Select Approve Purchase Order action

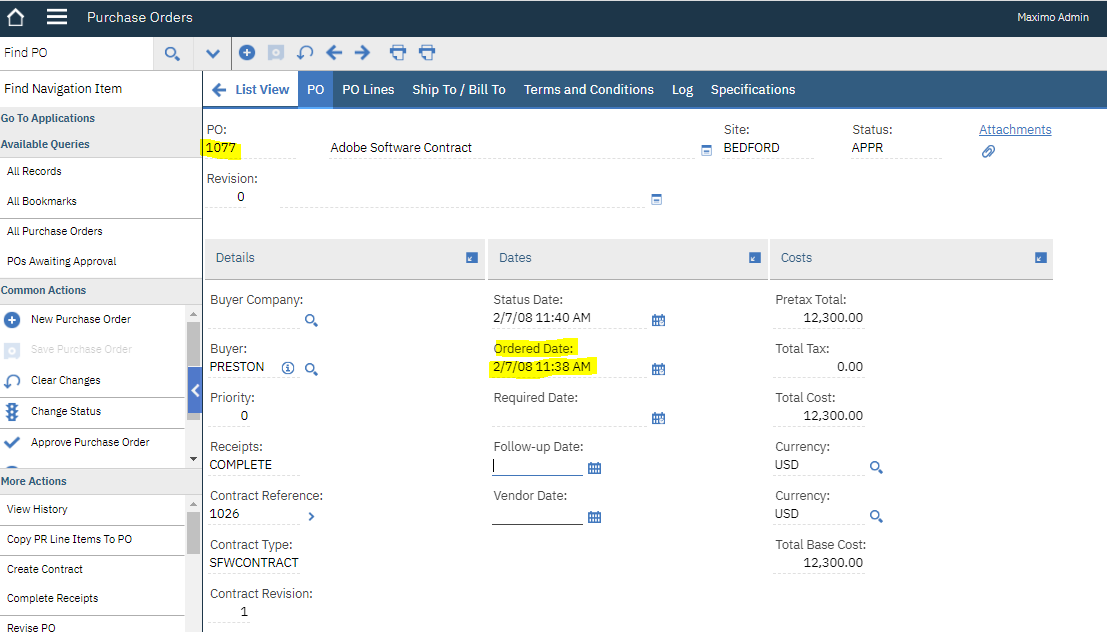coord(90,442)
